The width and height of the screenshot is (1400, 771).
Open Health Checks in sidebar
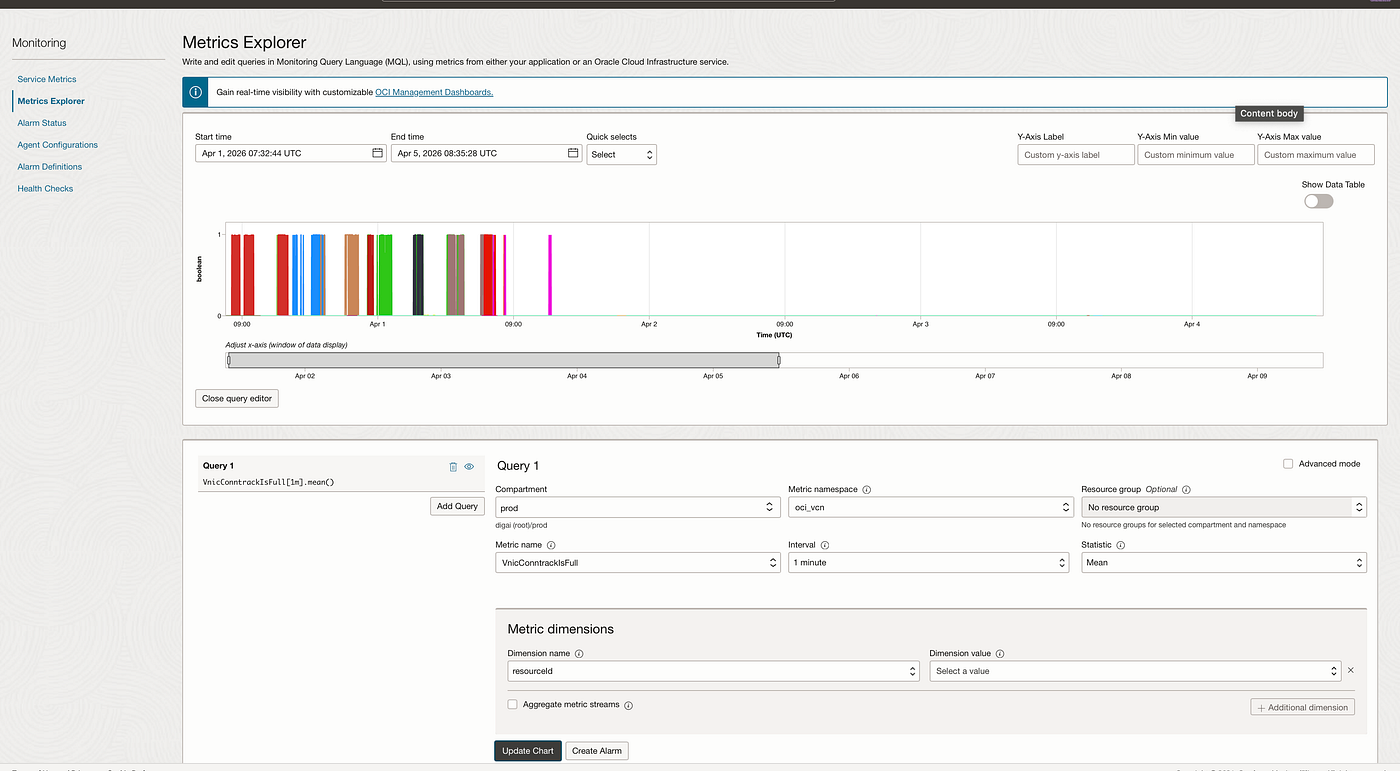[45, 189]
